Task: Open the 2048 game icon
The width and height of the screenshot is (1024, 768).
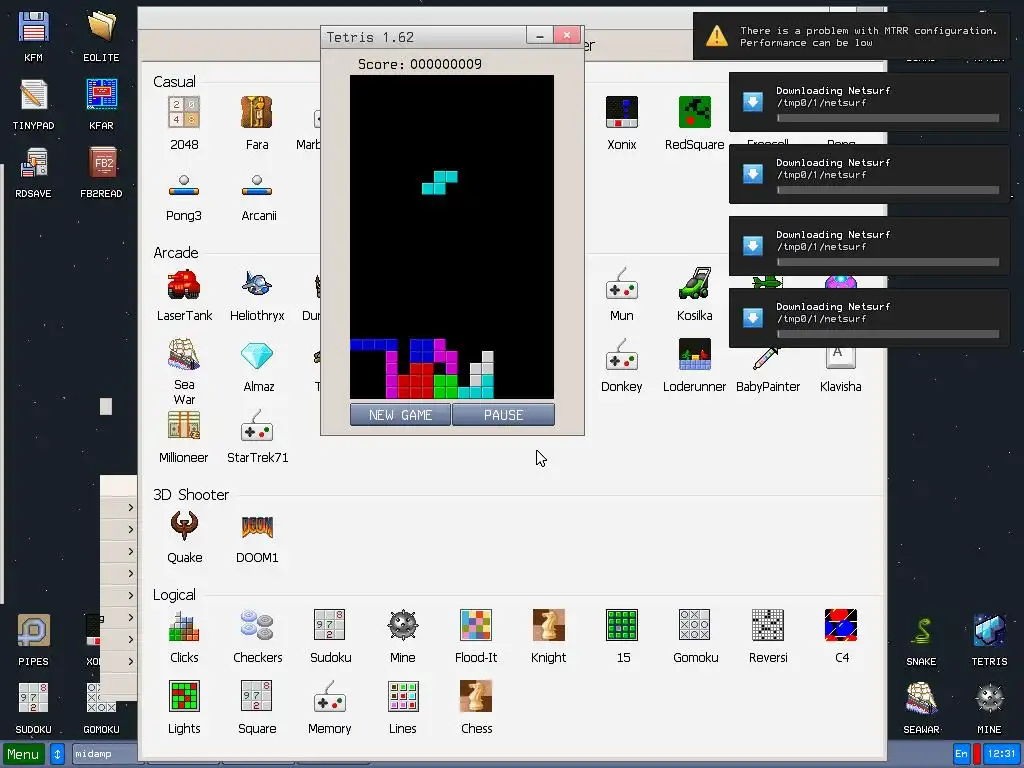Action: 184,113
